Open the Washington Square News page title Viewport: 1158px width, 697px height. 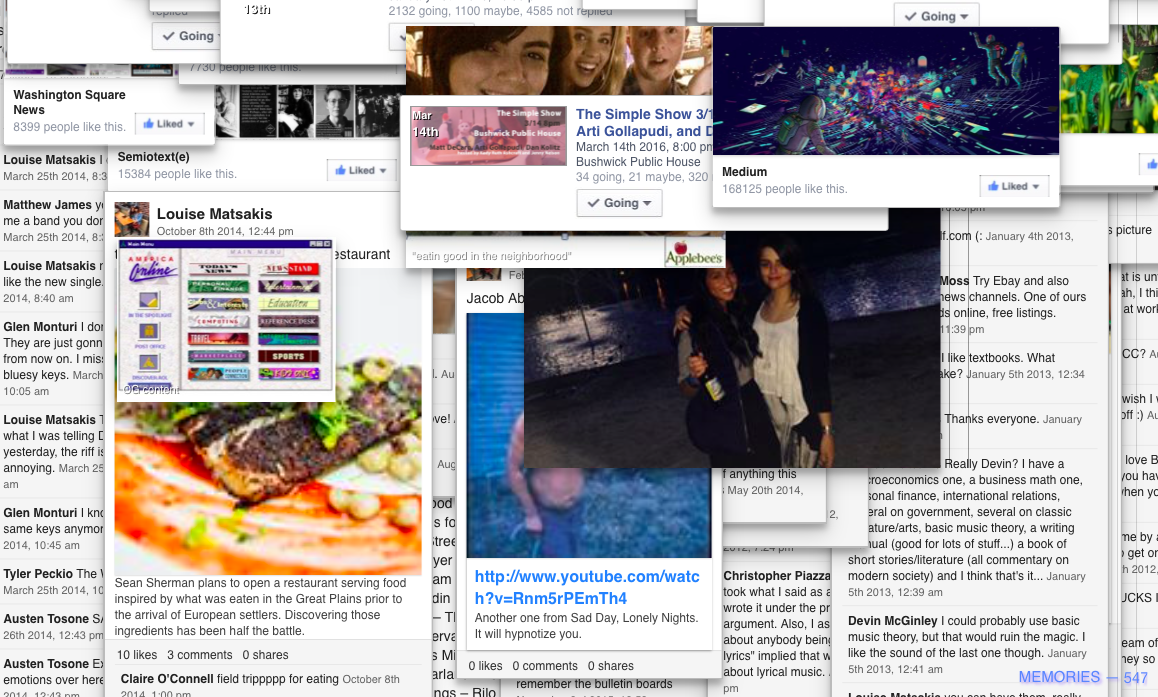pyautogui.click(x=69, y=102)
